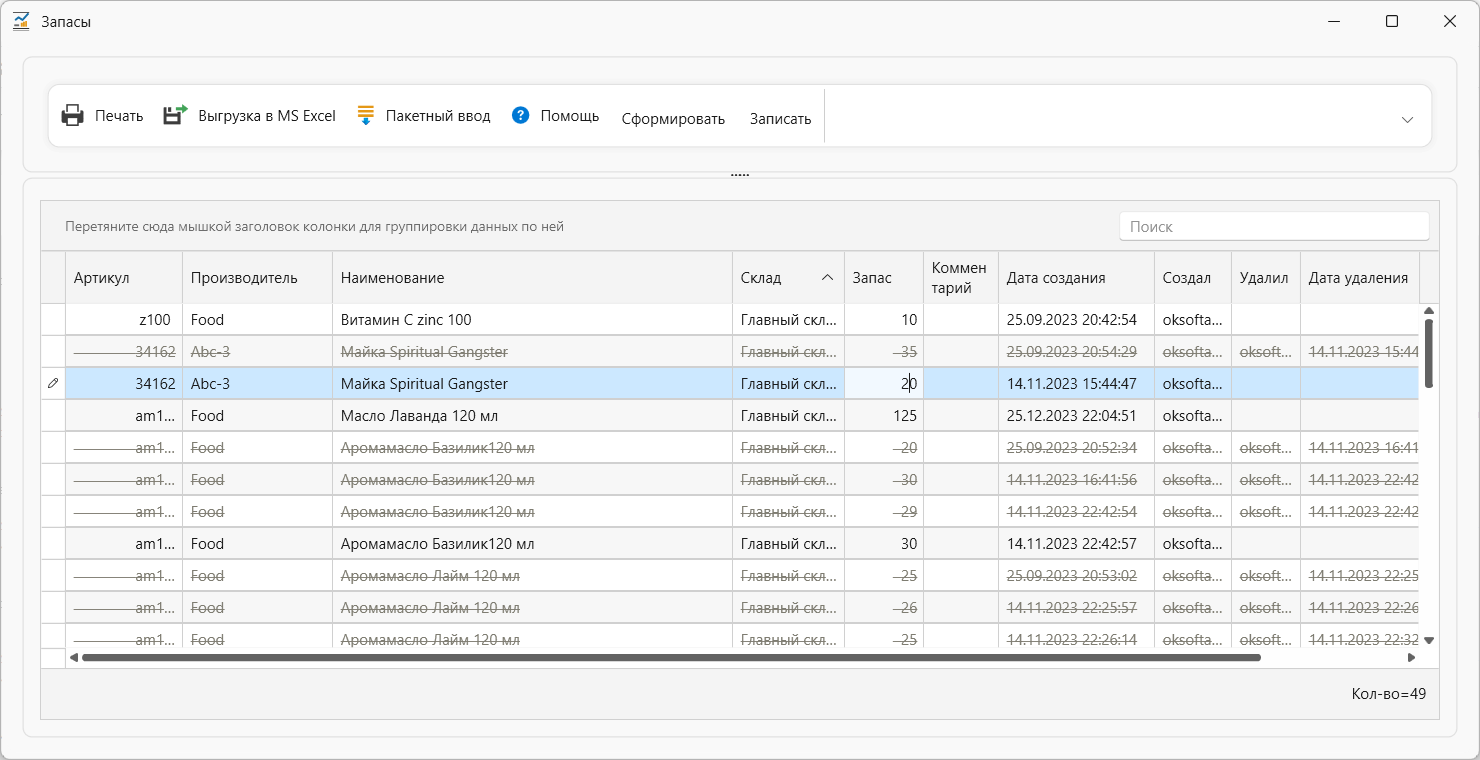Sort by the Наименование column header
The width and height of the screenshot is (1480, 760).
pyautogui.click(x=532, y=278)
